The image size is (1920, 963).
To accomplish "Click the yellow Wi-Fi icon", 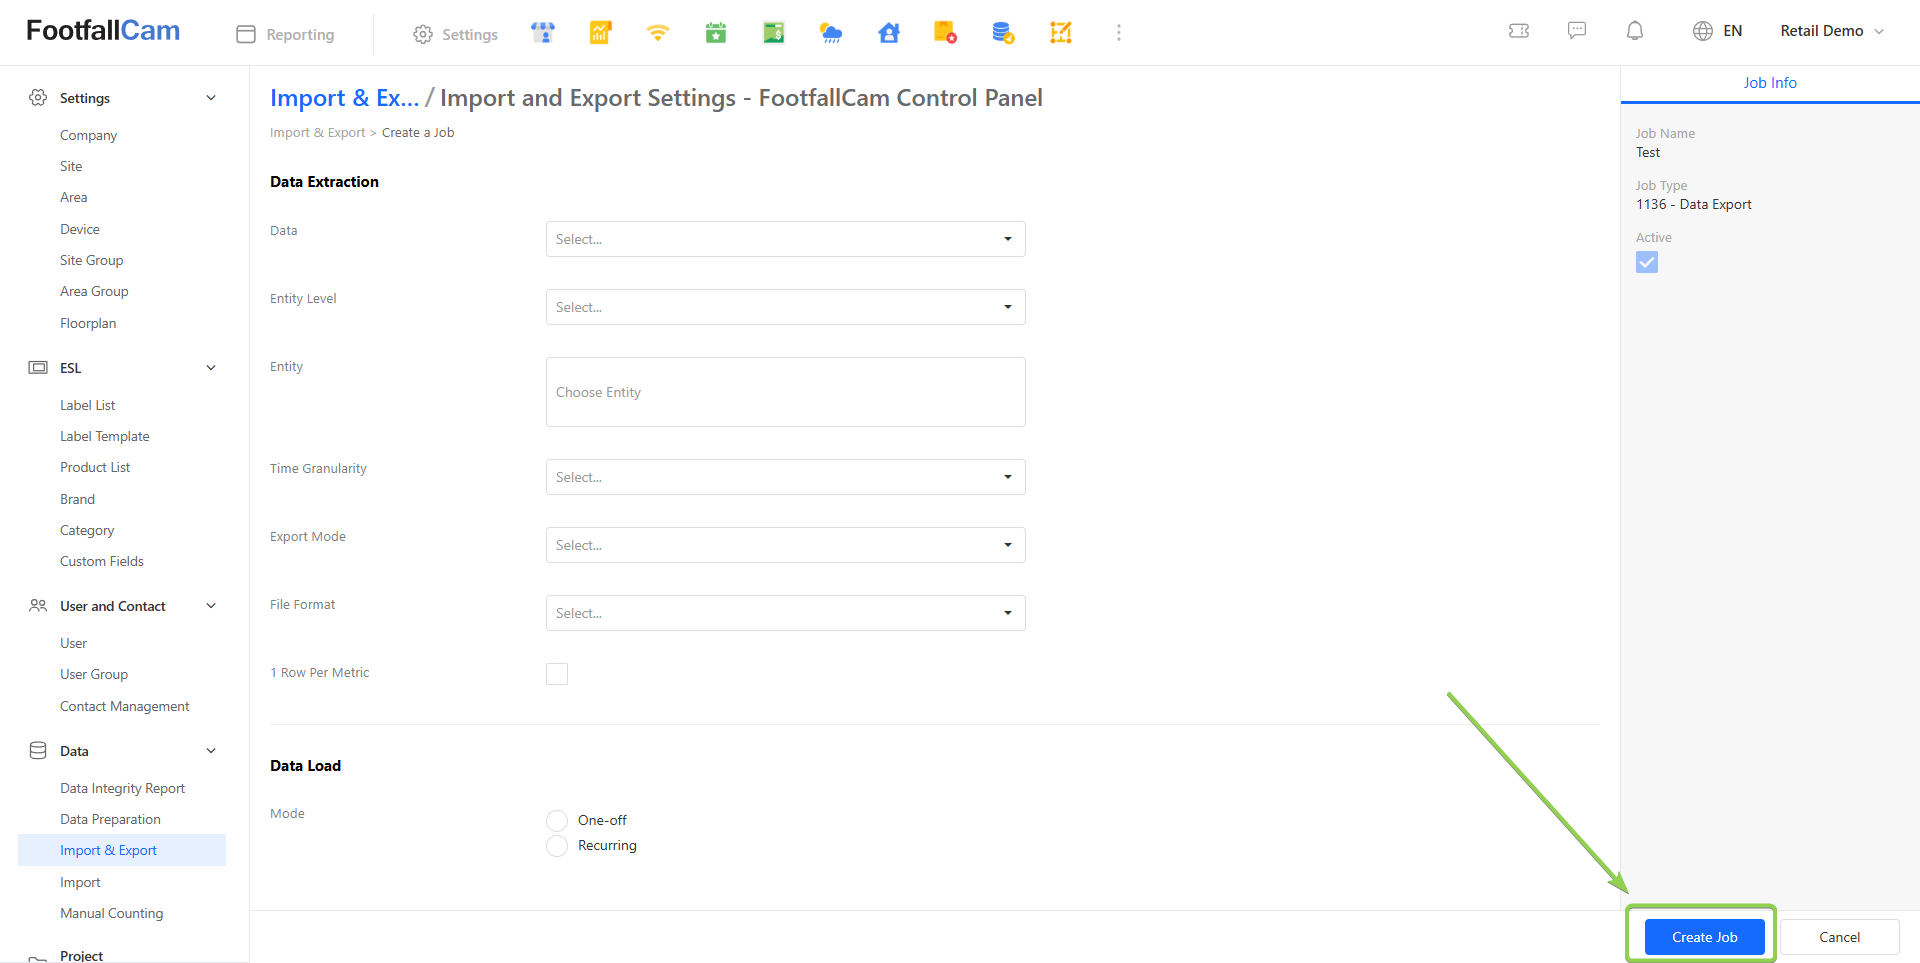I will (x=657, y=33).
